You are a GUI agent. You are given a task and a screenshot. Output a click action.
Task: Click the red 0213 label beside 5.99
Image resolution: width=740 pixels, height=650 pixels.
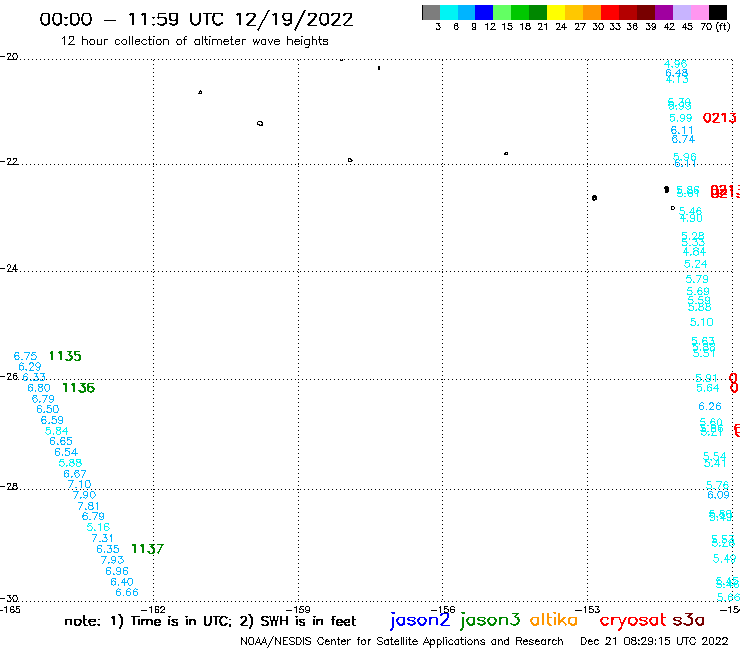(720, 118)
